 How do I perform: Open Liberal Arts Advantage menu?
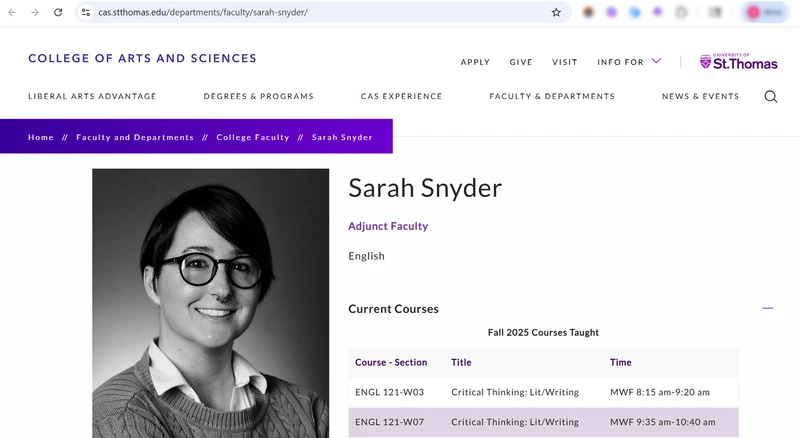tap(92, 96)
